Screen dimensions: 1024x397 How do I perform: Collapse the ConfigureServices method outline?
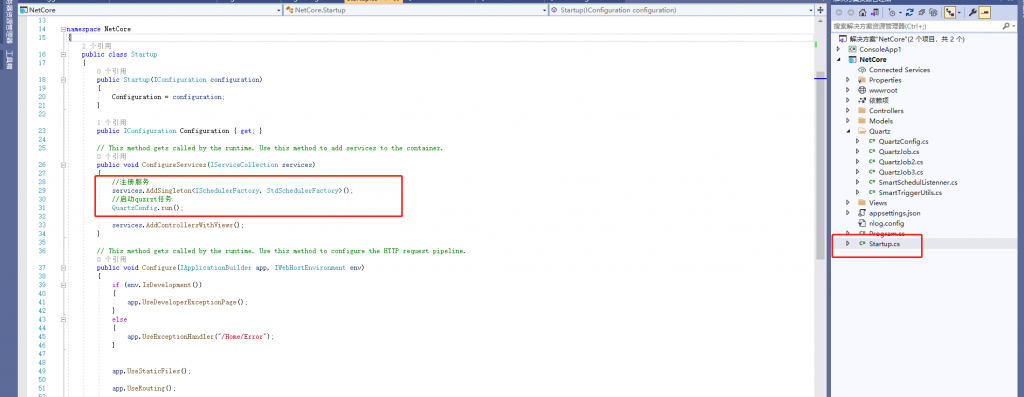[x=63, y=165]
